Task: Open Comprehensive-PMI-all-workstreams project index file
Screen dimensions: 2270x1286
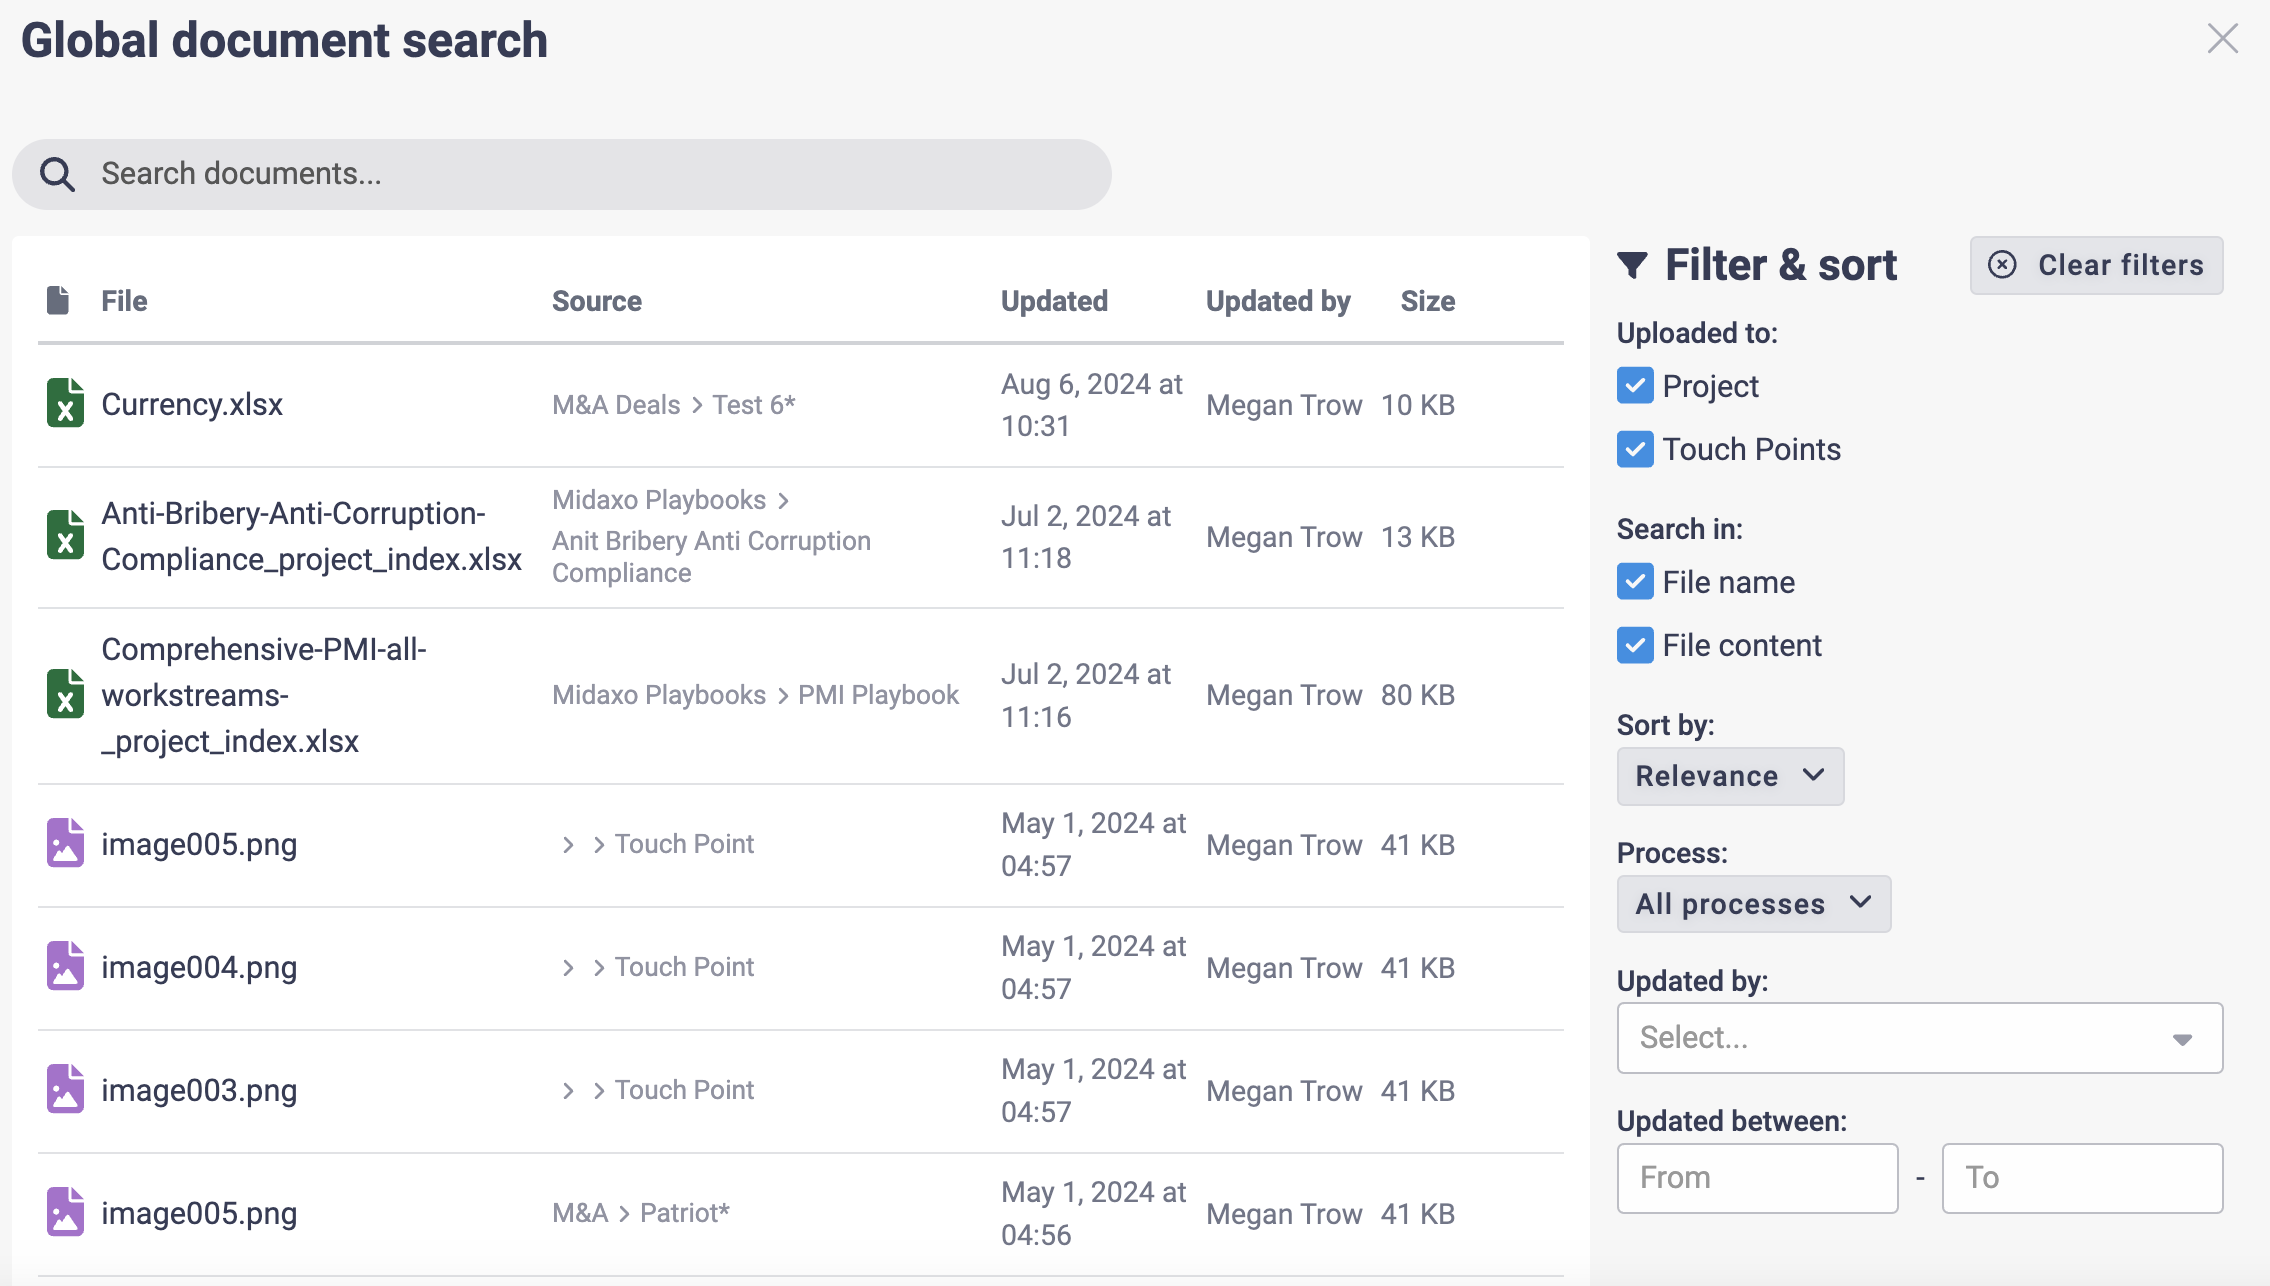Action: click(264, 695)
